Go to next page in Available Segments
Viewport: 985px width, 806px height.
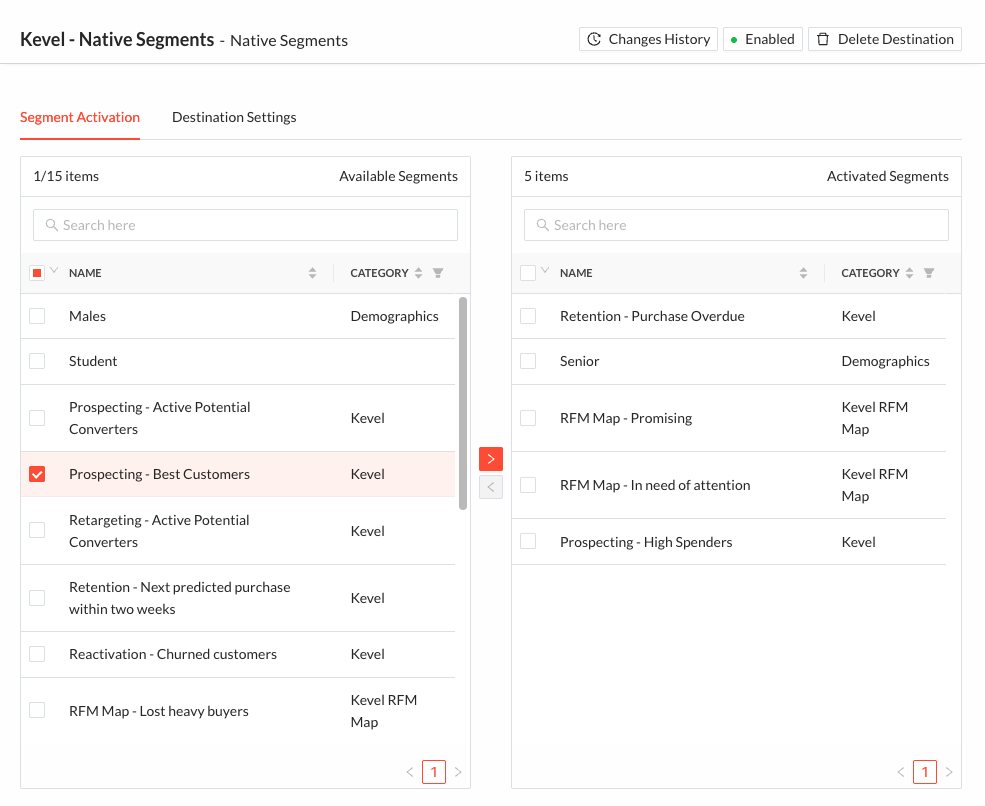pyautogui.click(x=458, y=772)
